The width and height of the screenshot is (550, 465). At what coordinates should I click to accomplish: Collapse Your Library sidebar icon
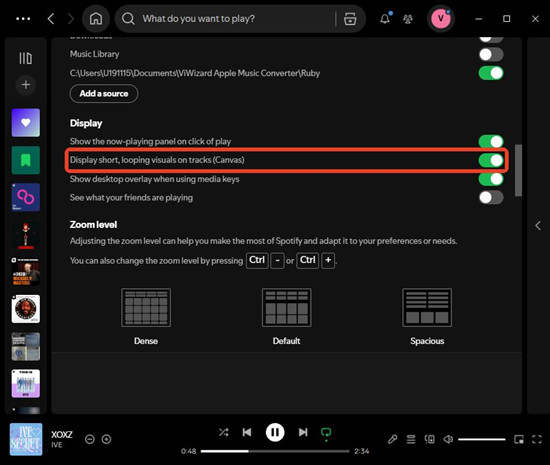pyautogui.click(x=26, y=58)
